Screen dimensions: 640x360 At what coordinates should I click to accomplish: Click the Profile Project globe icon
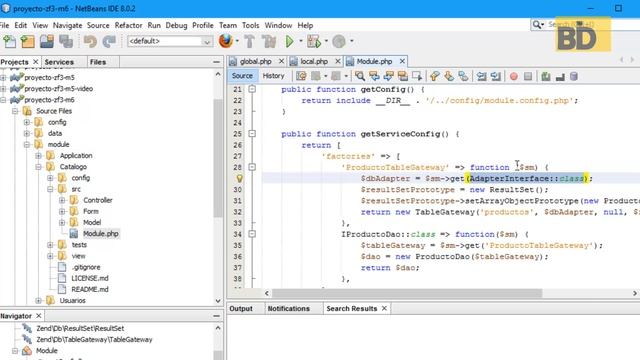[x=339, y=41]
